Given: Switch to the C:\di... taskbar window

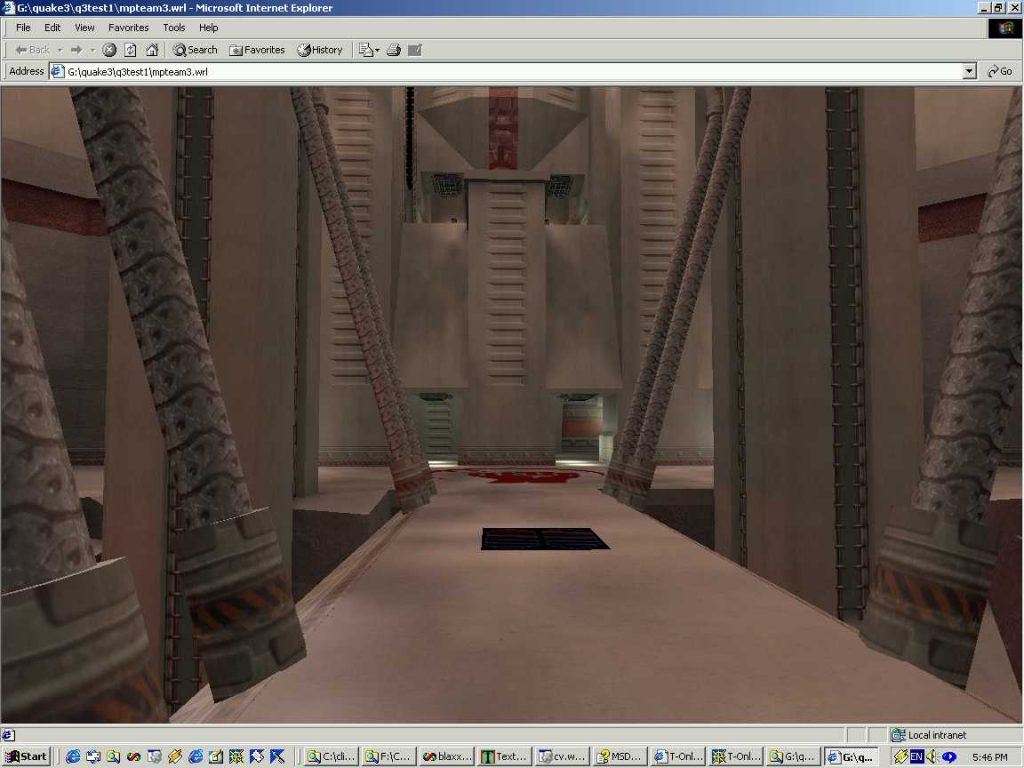Looking at the screenshot, I should [331, 756].
